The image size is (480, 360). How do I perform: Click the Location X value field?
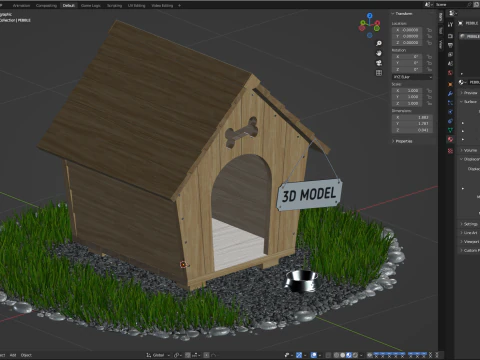(x=407, y=30)
